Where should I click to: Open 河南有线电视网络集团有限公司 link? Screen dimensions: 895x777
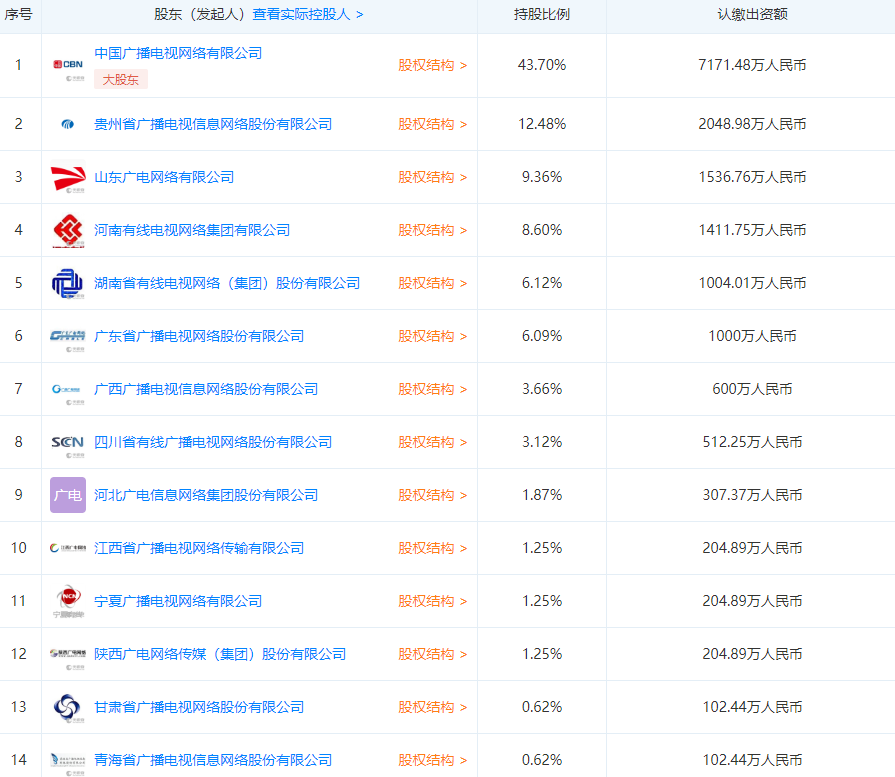click(x=192, y=230)
